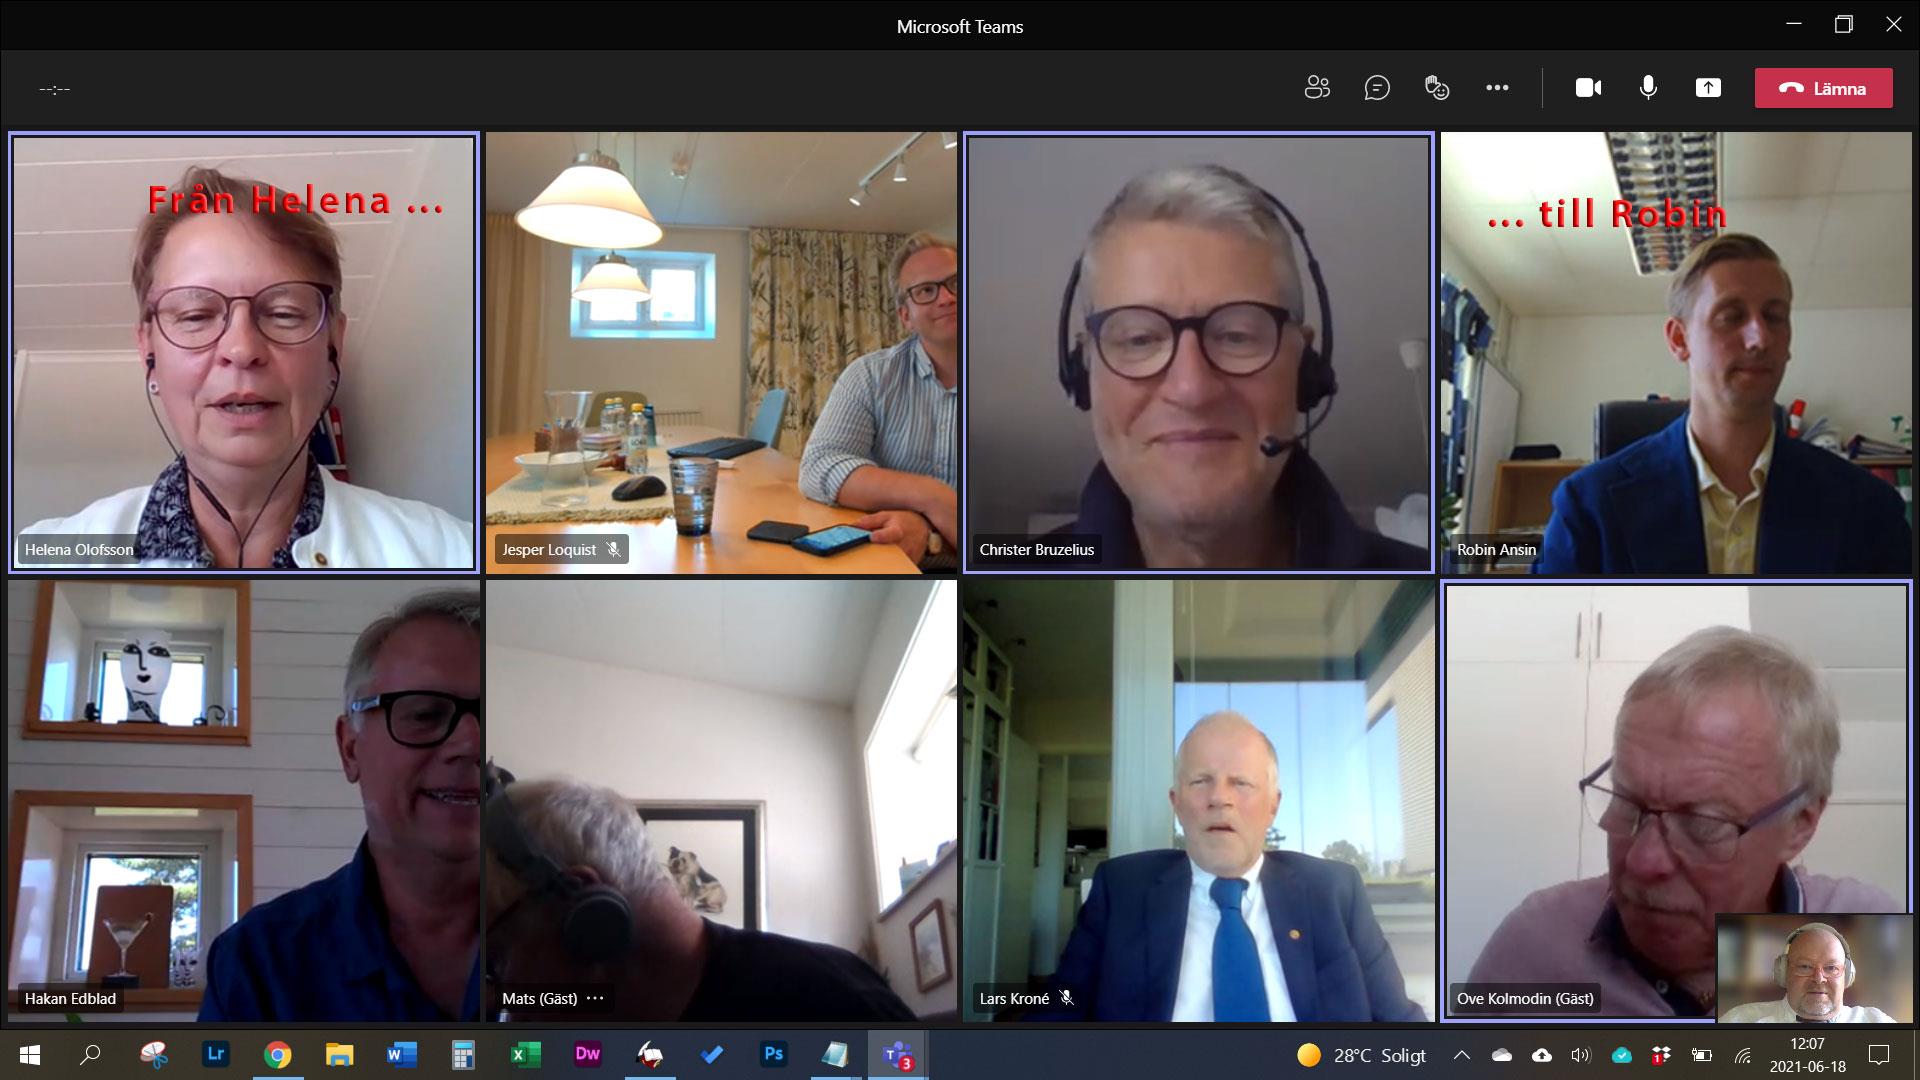This screenshot has height=1080, width=1920.
Task: Open raise hand and reactions
Action: tap(1437, 88)
